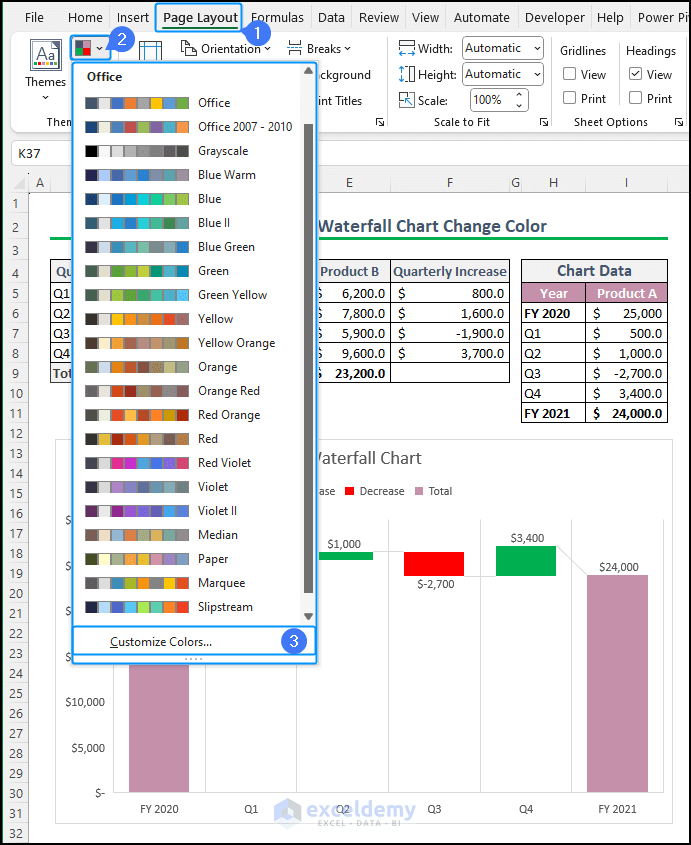691x845 pixels.
Task: Click column header E
Action: pos(349,183)
